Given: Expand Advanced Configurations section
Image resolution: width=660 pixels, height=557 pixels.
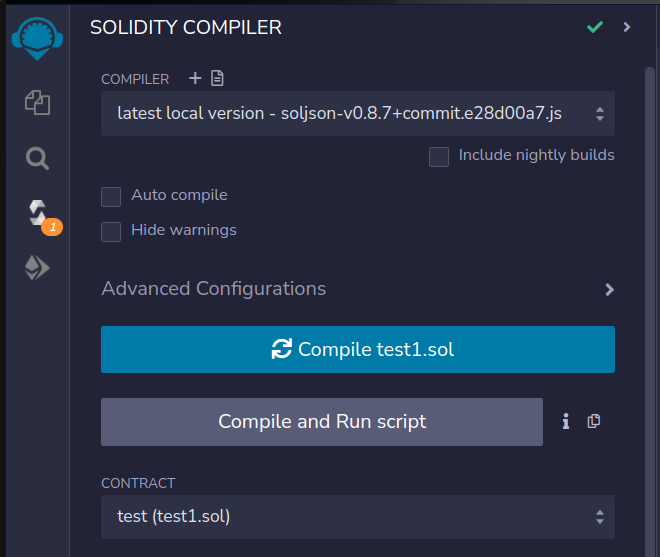Looking at the screenshot, I should tap(358, 289).
